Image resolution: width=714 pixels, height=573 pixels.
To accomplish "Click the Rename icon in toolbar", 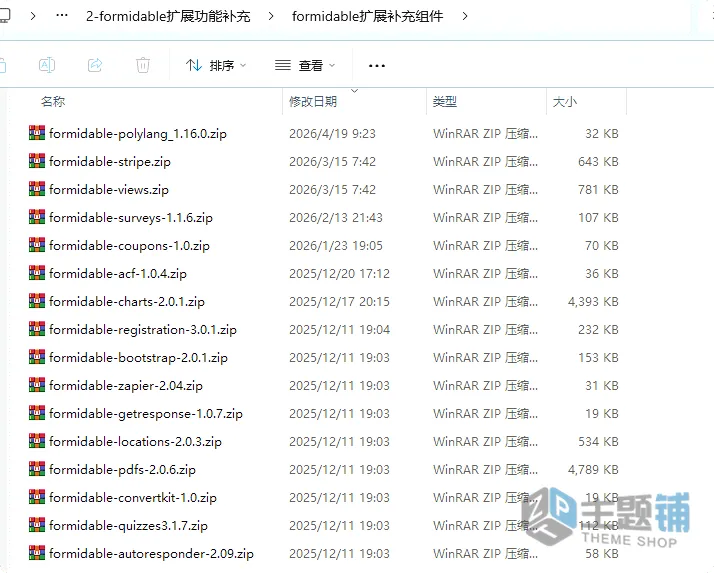I will [x=47, y=65].
